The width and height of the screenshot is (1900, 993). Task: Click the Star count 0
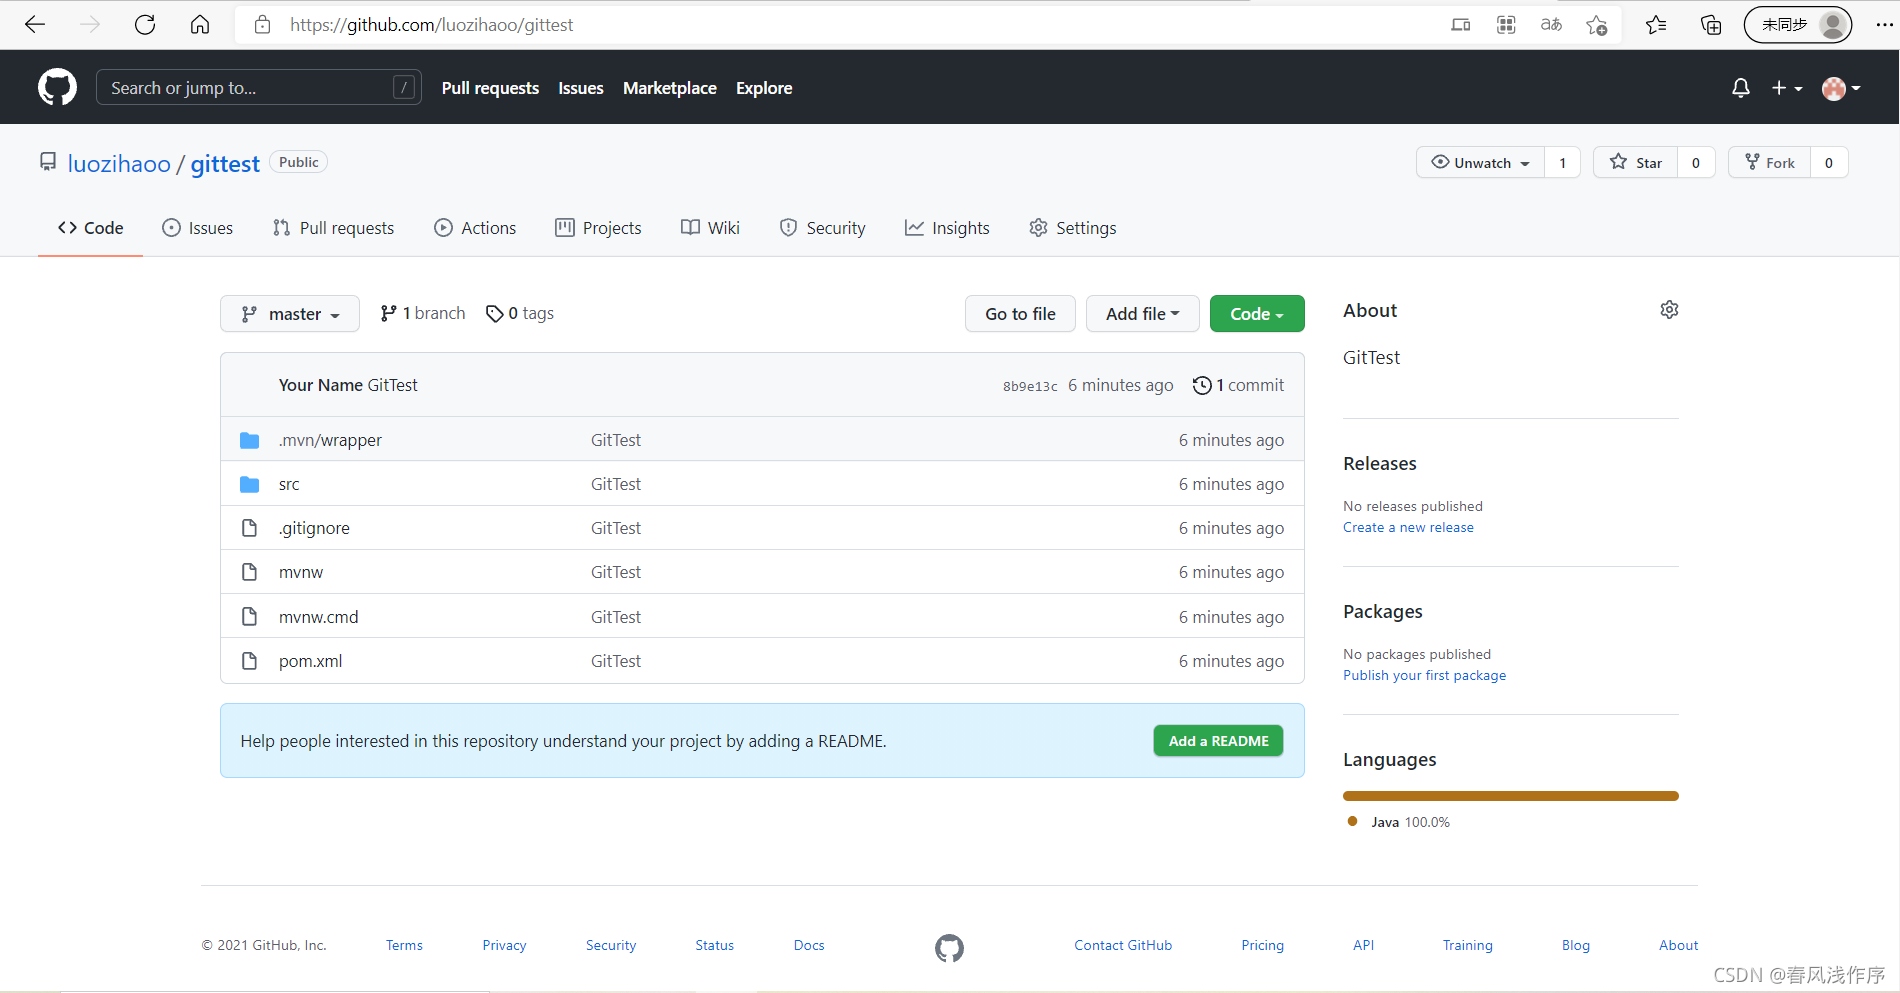(x=1696, y=162)
